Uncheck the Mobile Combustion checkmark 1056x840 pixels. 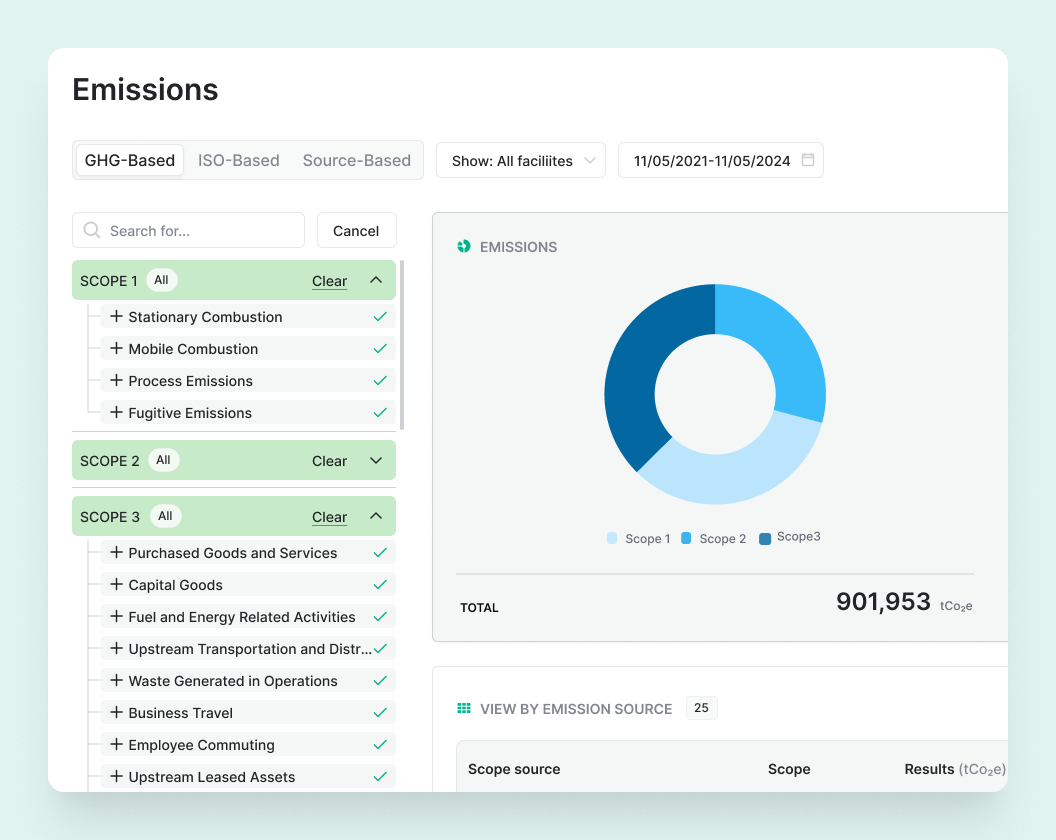pos(380,349)
